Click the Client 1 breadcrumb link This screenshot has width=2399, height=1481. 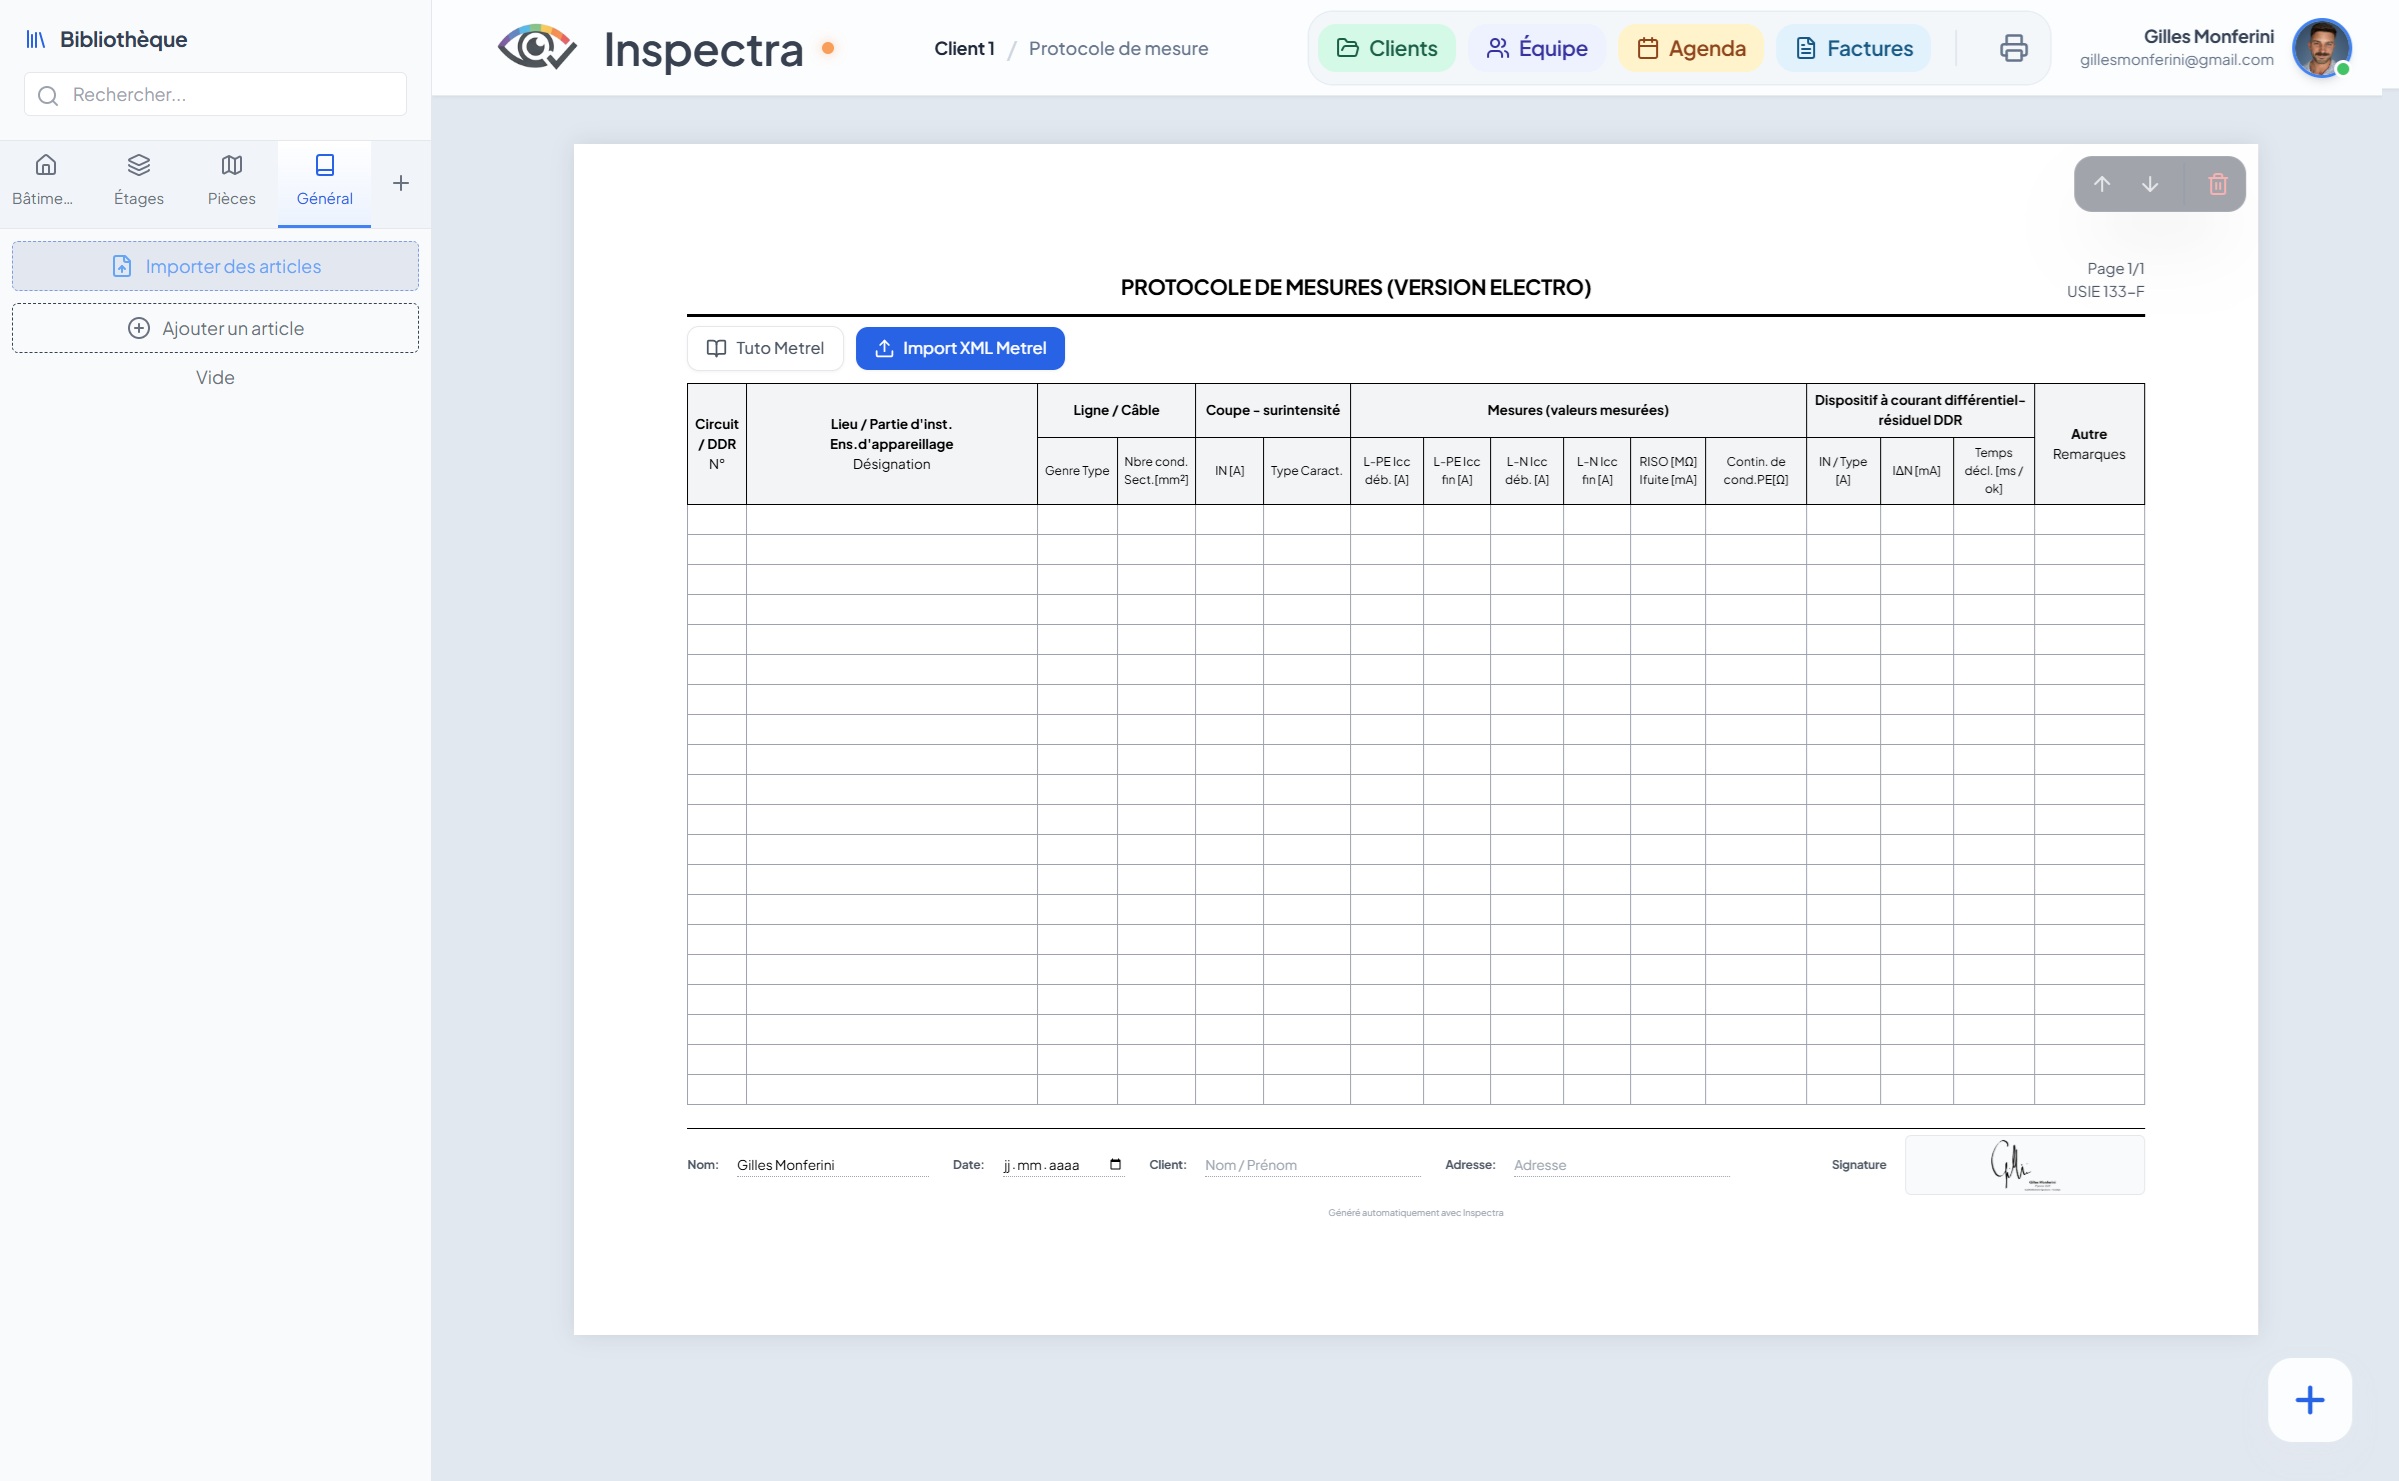click(x=963, y=48)
